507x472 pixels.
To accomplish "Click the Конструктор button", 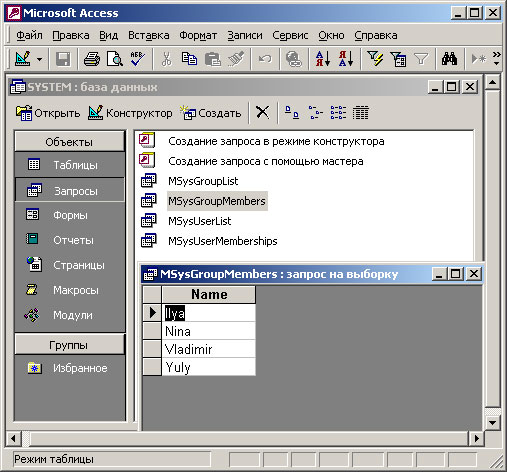I will click(130, 113).
